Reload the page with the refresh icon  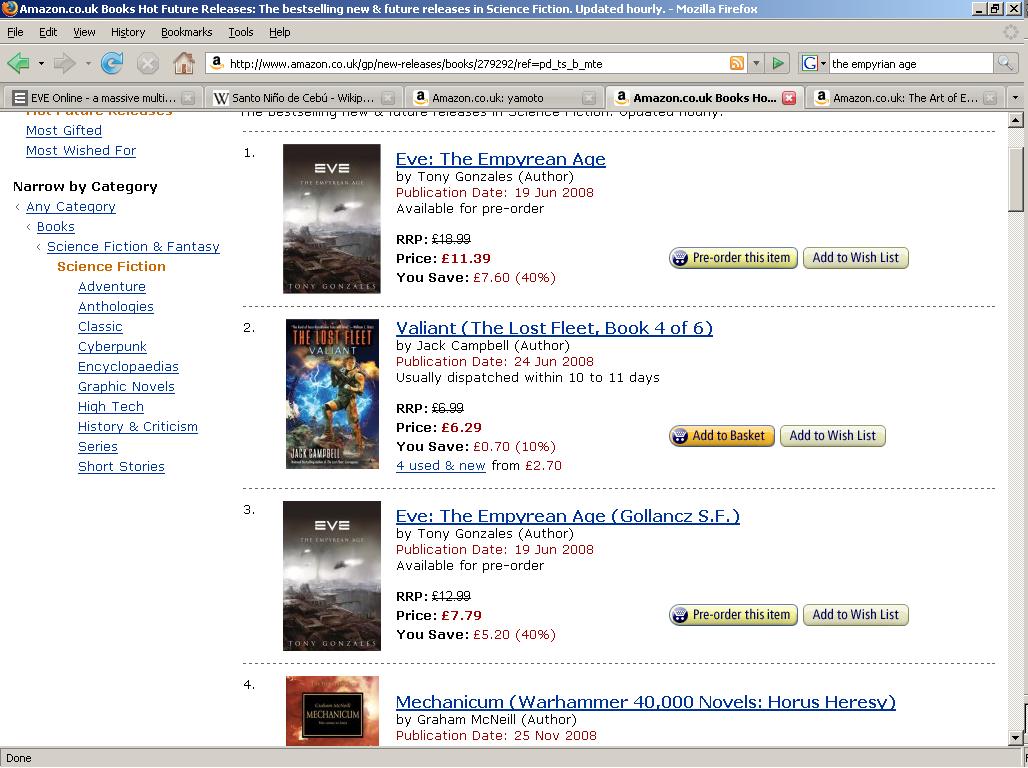point(112,64)
